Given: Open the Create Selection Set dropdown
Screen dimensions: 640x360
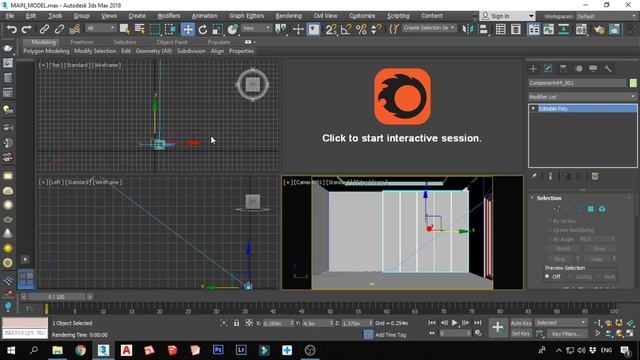Looking at the screenshot, I should (429, 28).
